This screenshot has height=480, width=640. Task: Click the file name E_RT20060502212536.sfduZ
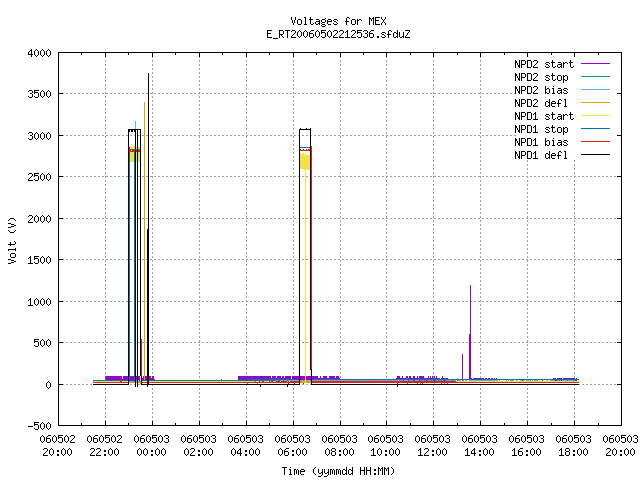point(338,34)
